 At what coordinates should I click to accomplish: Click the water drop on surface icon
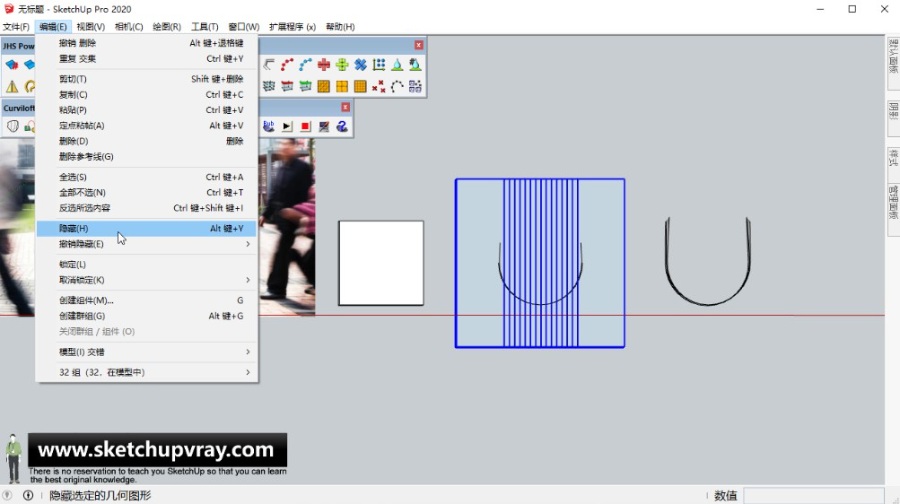tap(397, 65)
